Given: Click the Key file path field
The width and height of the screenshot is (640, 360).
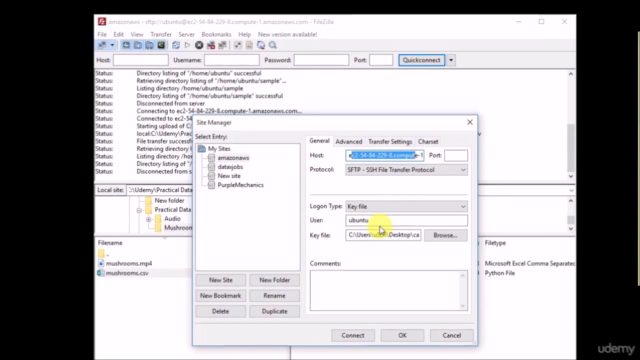Looking at the screenshot, I should 383,235.
